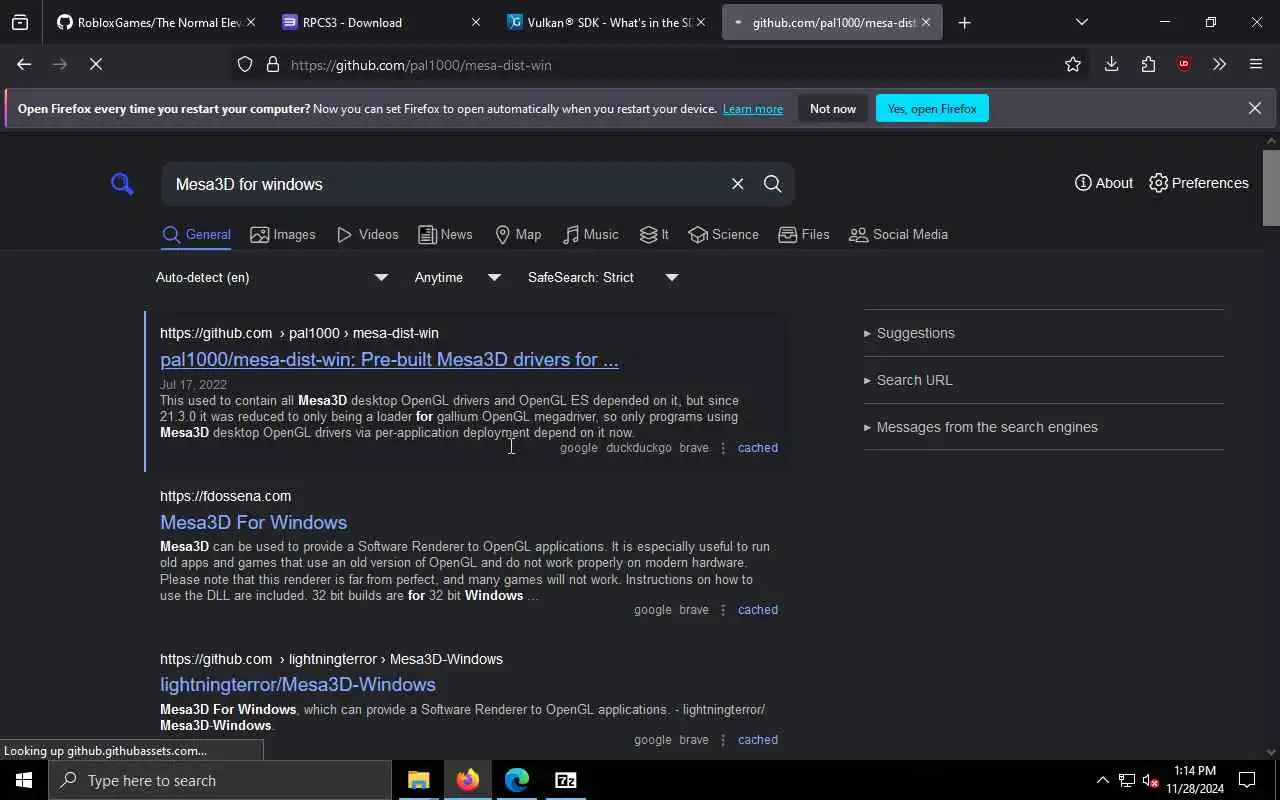Image resolution: width=1280 pixels, height=800 pixels.
Task: Open tracking protection shield icon
Action: (x=245, y=65)
